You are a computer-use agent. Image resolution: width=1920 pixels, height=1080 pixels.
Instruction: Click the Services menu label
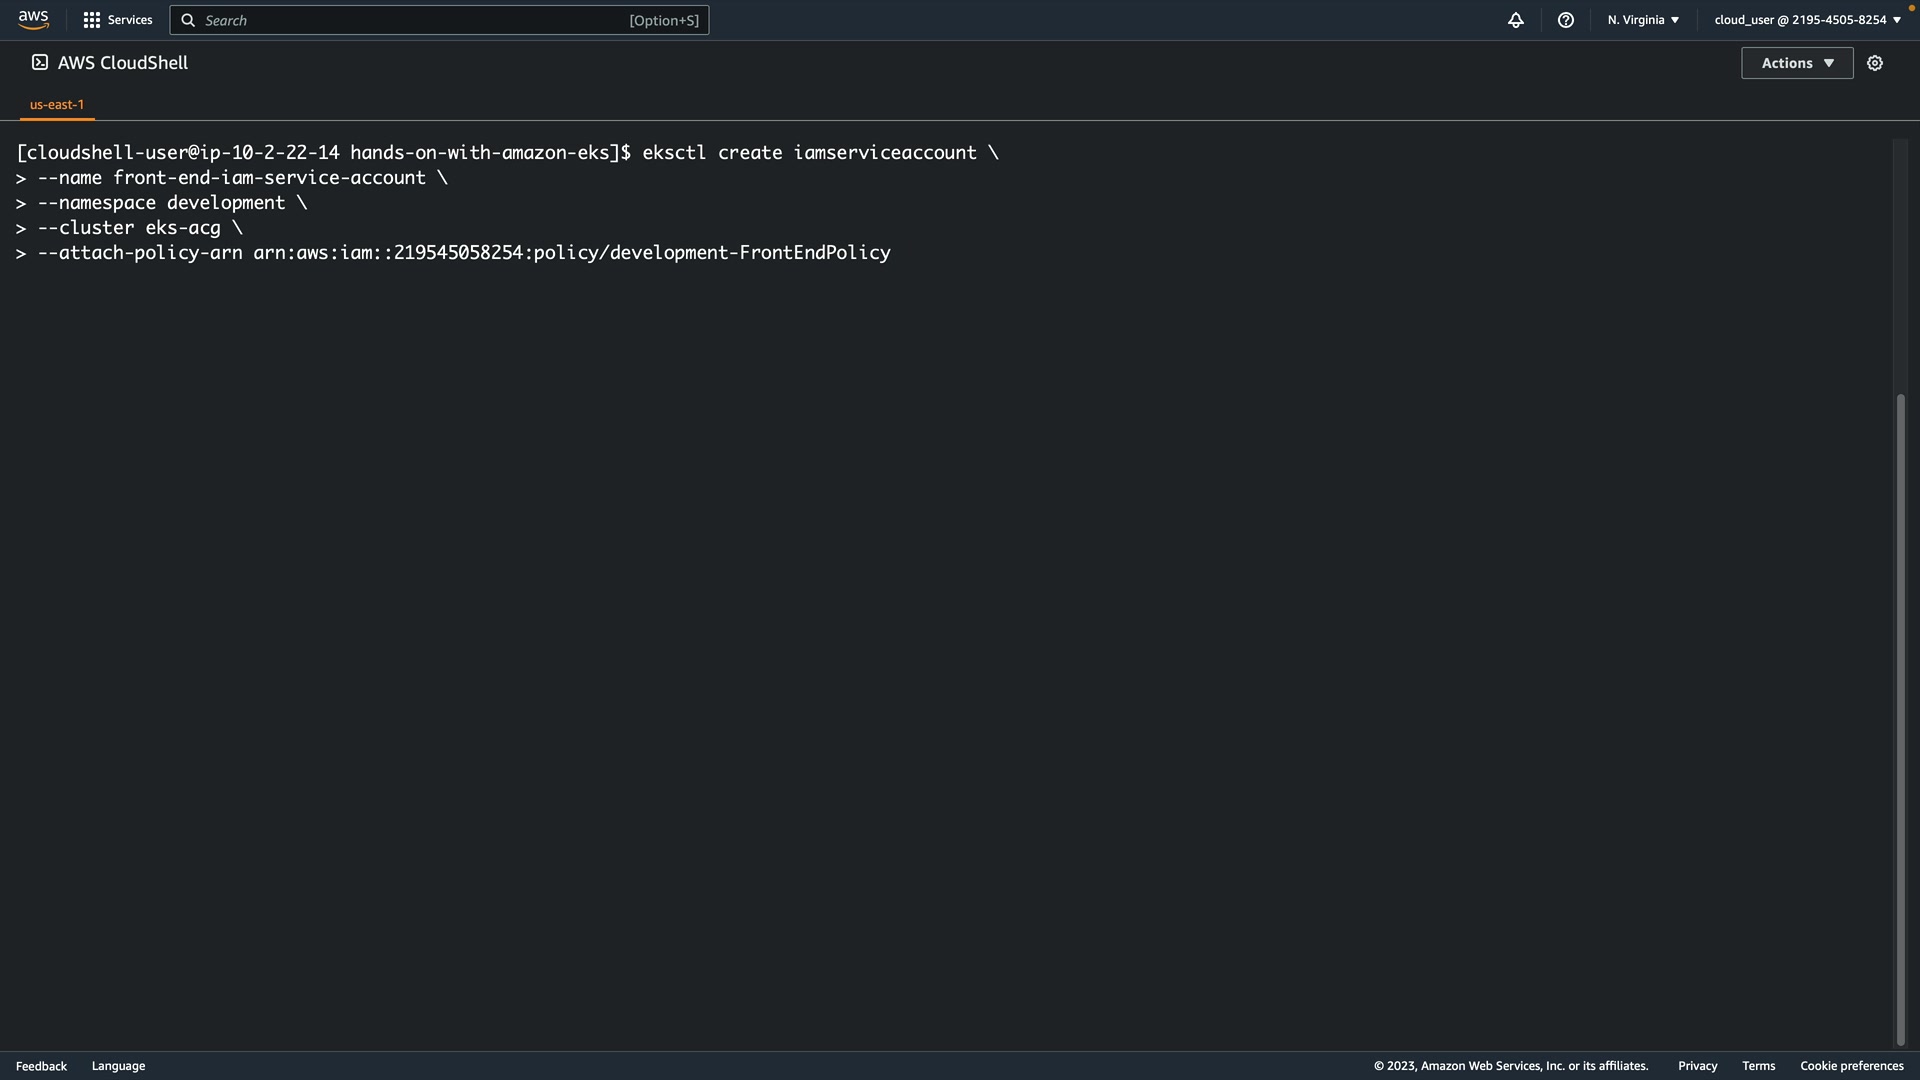point(130,20)
